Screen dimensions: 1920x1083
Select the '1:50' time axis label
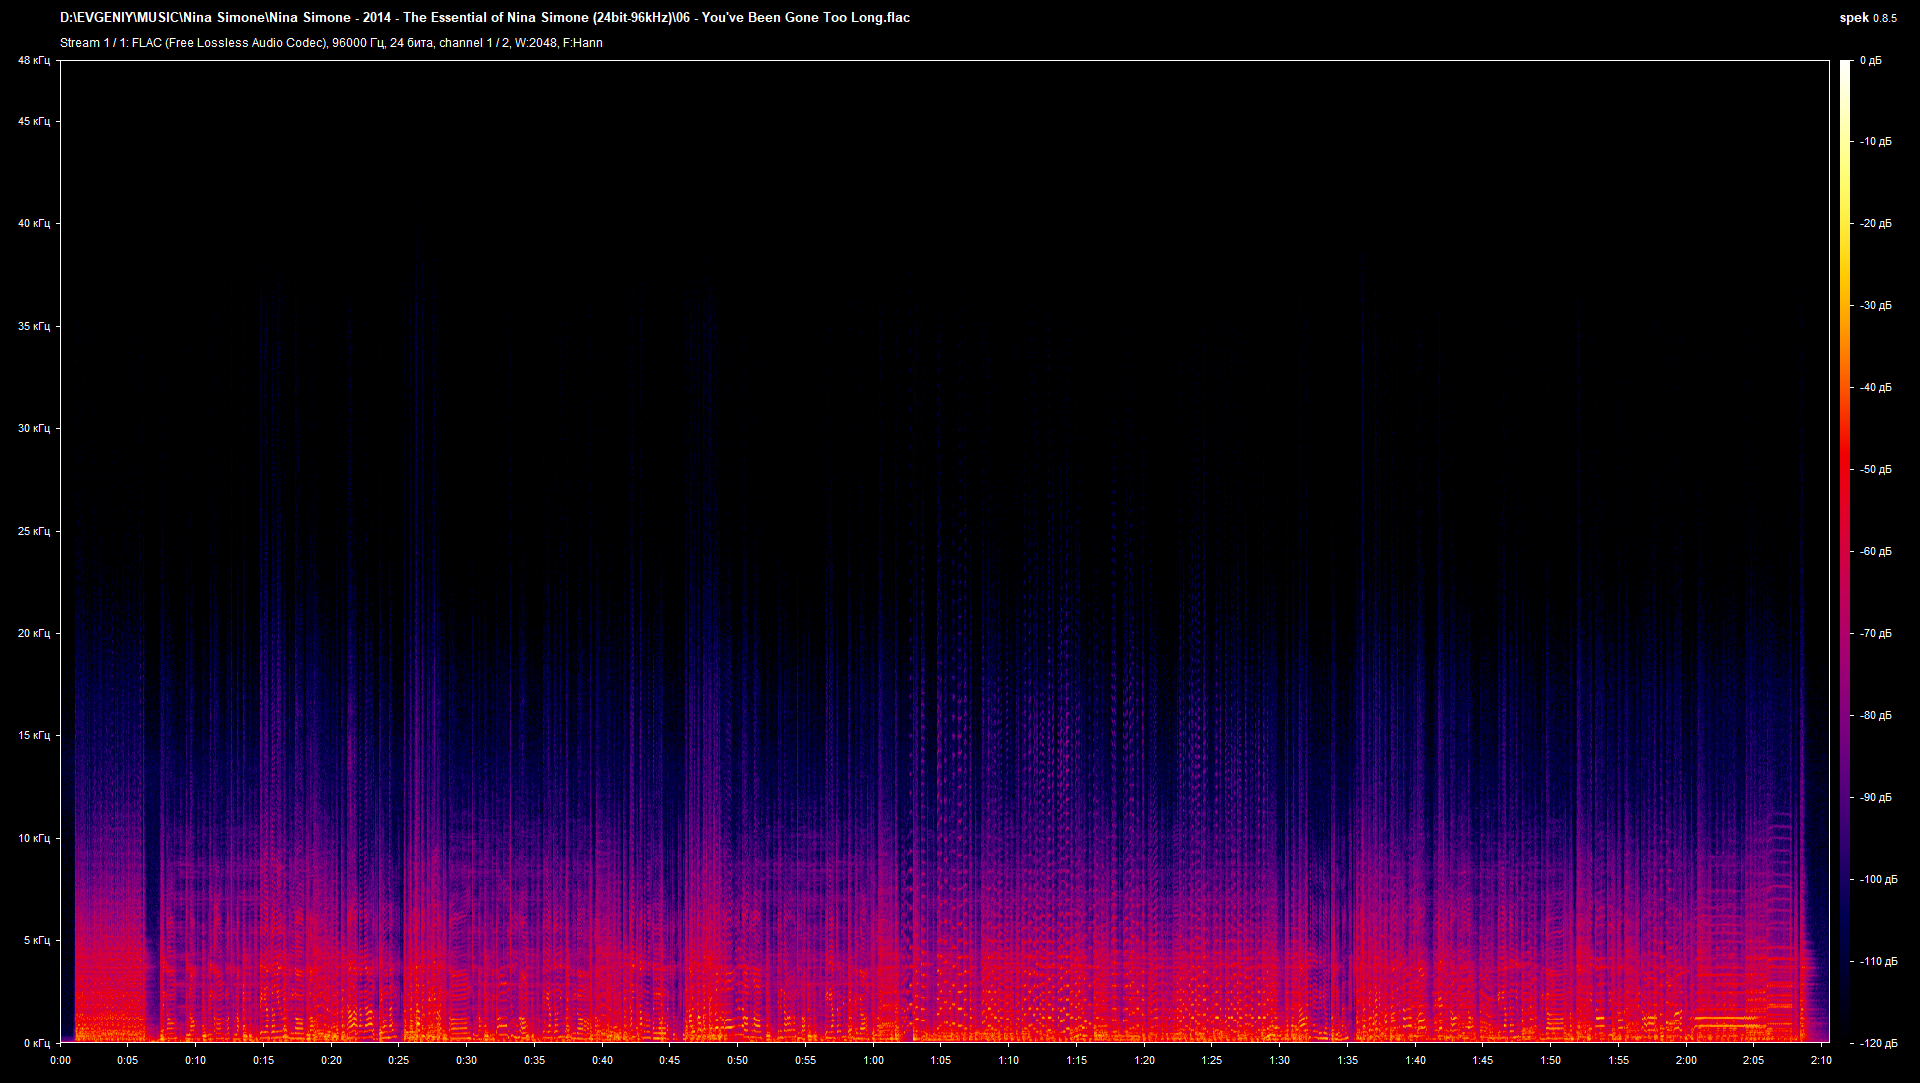point(1551,1060)
